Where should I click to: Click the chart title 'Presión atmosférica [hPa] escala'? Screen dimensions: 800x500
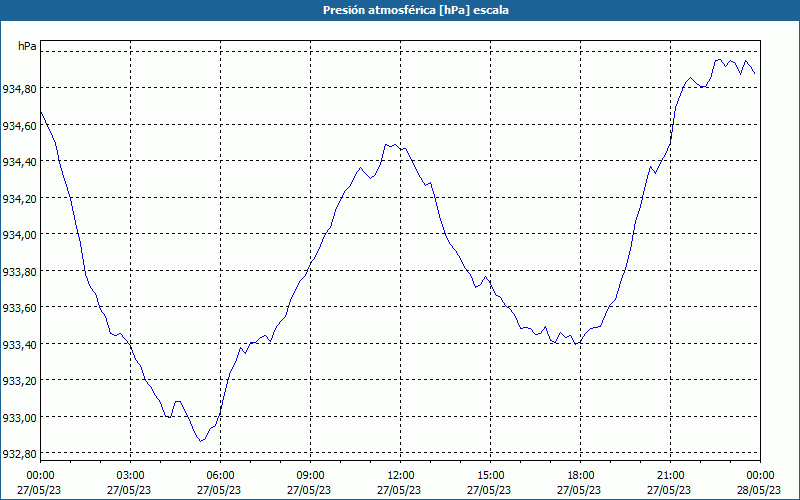pyautogui.click(x=416, y=10)
